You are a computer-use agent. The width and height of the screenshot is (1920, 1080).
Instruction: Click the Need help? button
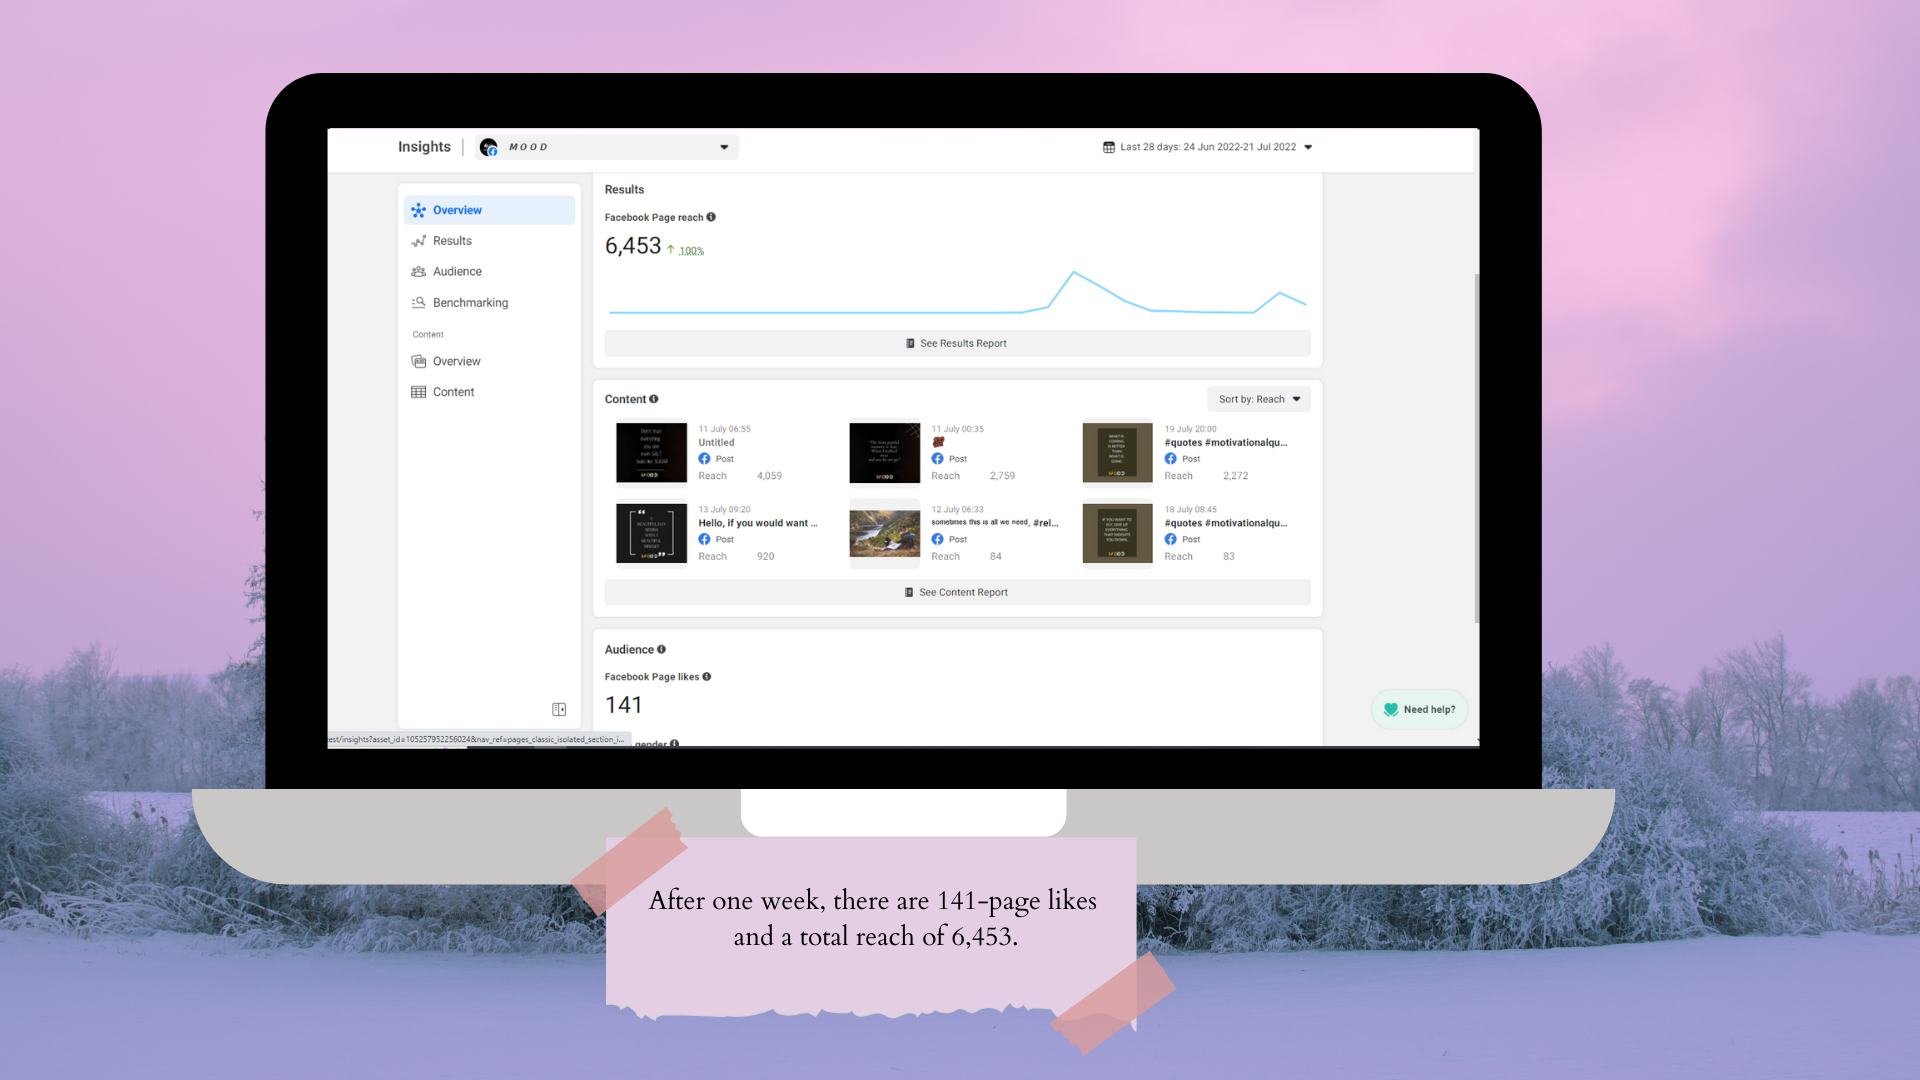click(x=1419, y=709)
